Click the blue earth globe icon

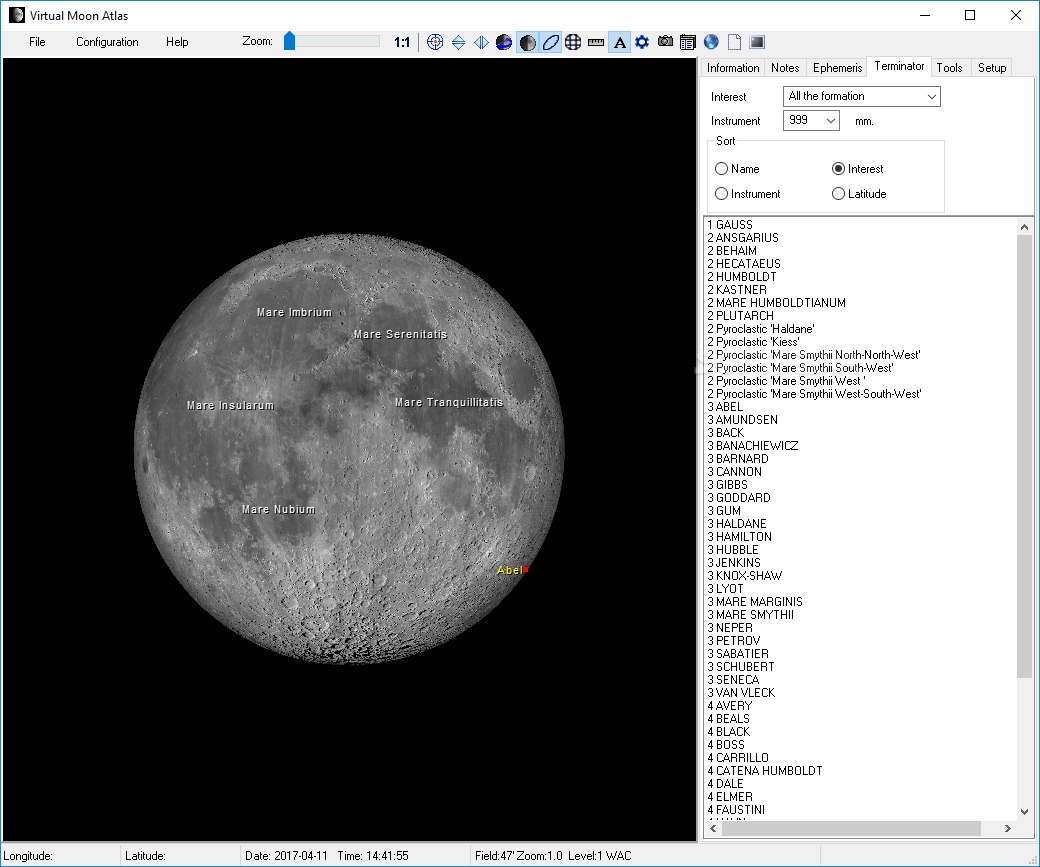coord(711,42)
